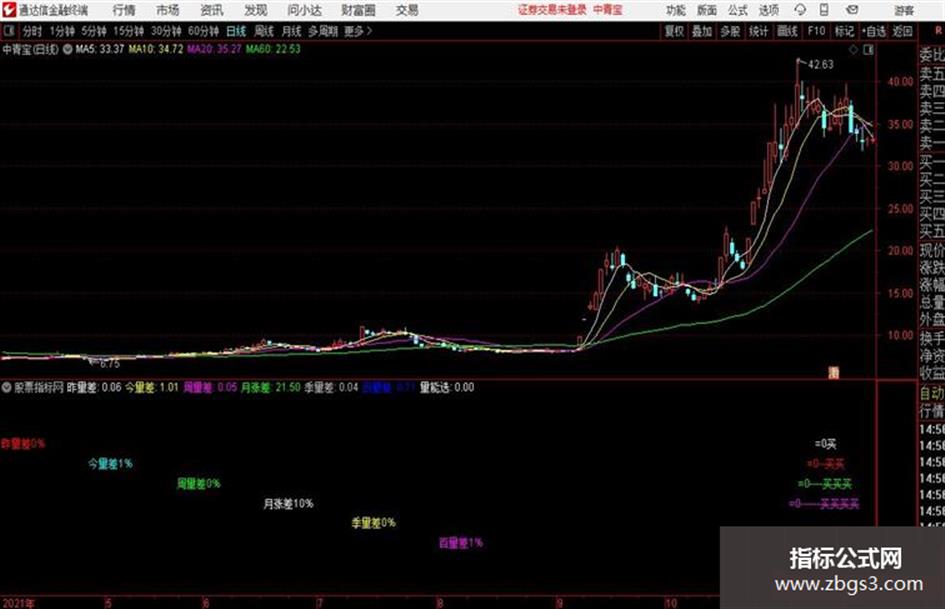Screen dimensions: 945x609
Task: Select the 日线 daily chart tab
Action: [x=236, y=31]
